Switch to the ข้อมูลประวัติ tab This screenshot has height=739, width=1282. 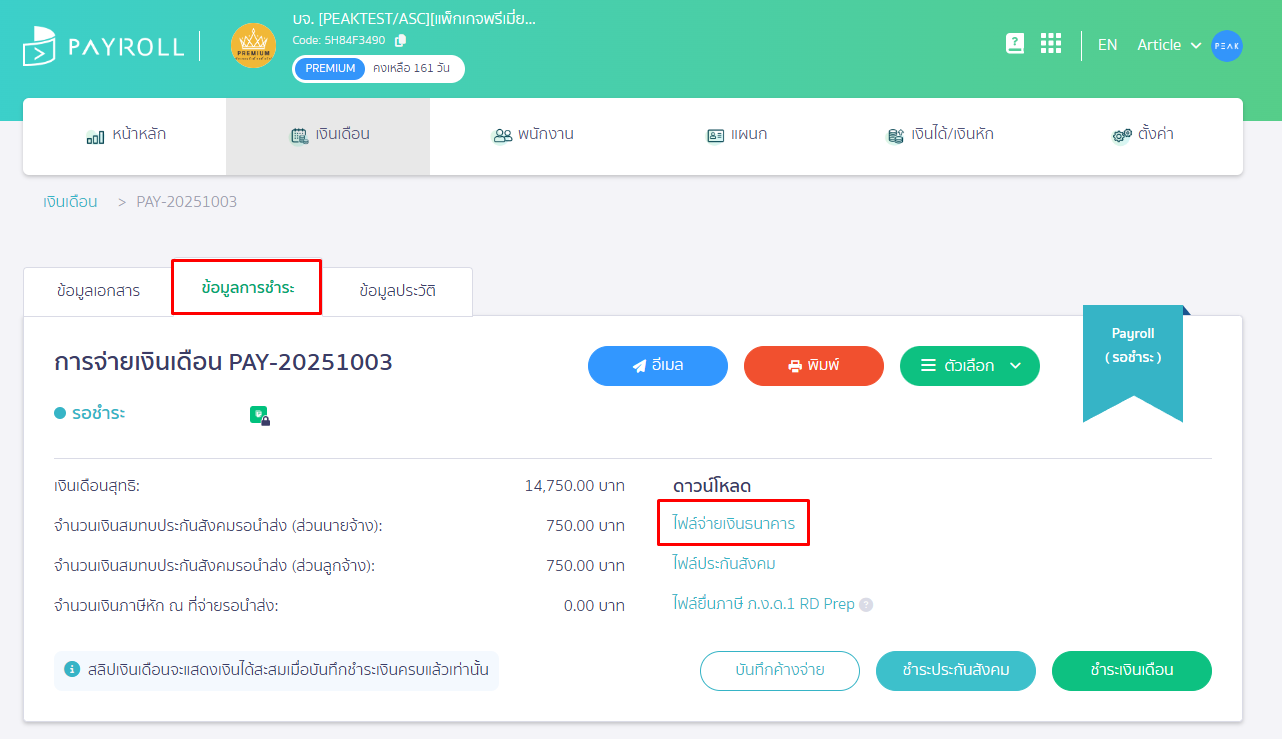[397, 291]
